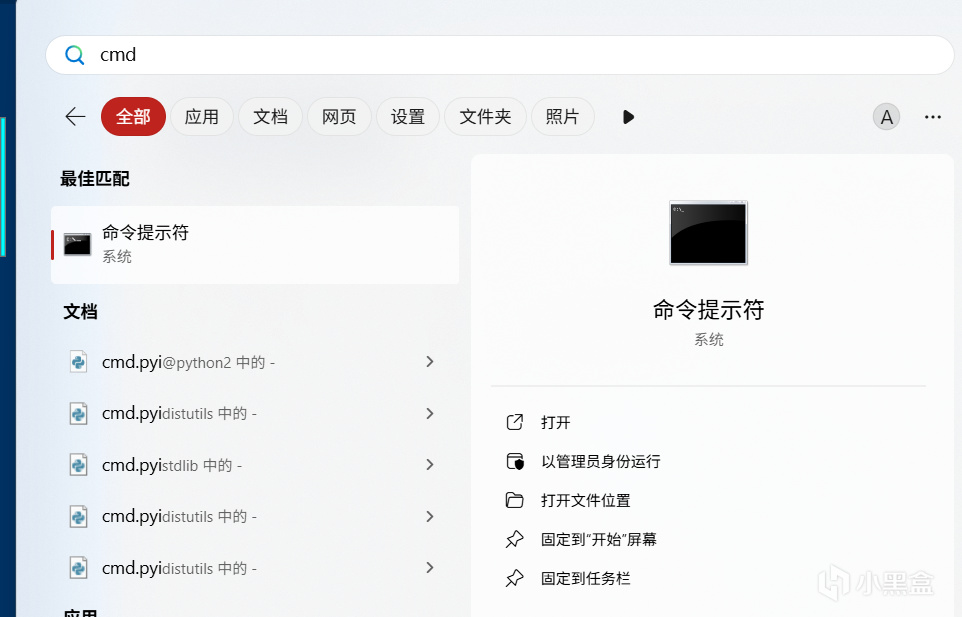Screen dimensions: 962x617
Task: Switch to the 应用 filter tab
Action: point(201,117)
